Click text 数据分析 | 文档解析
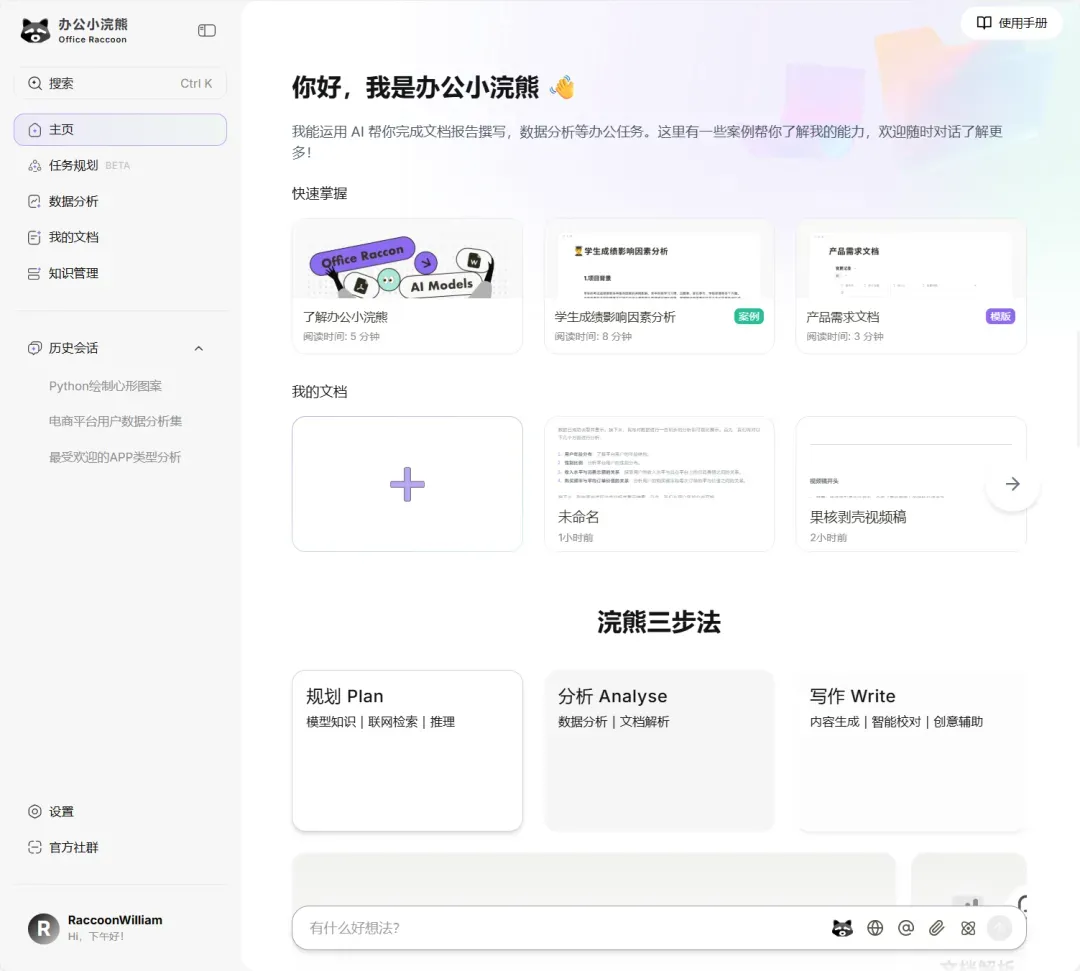 click(x=614, y=722)
